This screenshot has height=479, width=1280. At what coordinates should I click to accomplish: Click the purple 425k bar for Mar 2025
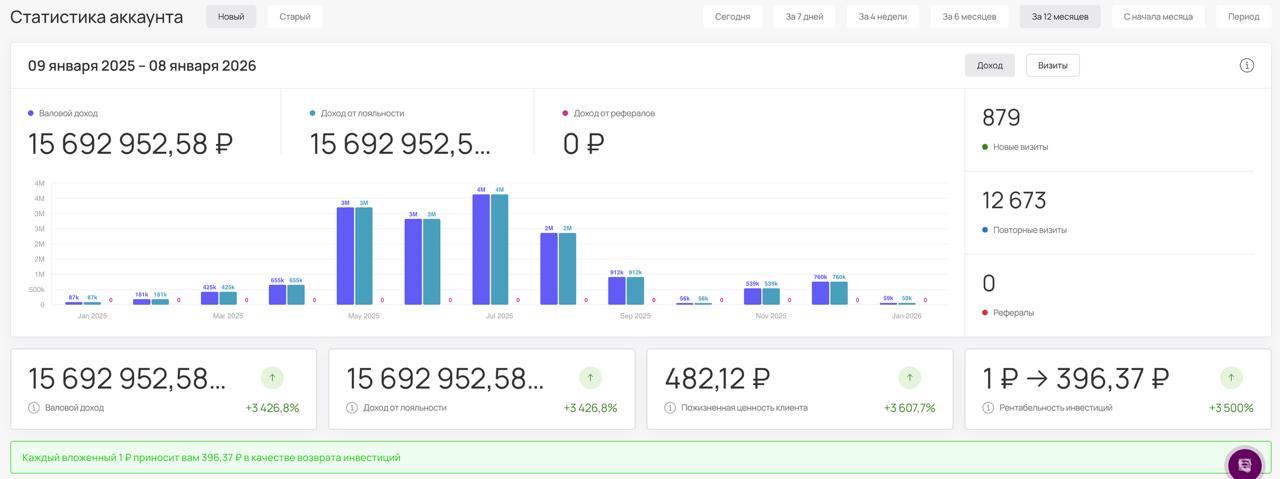(x=209, y=298)
